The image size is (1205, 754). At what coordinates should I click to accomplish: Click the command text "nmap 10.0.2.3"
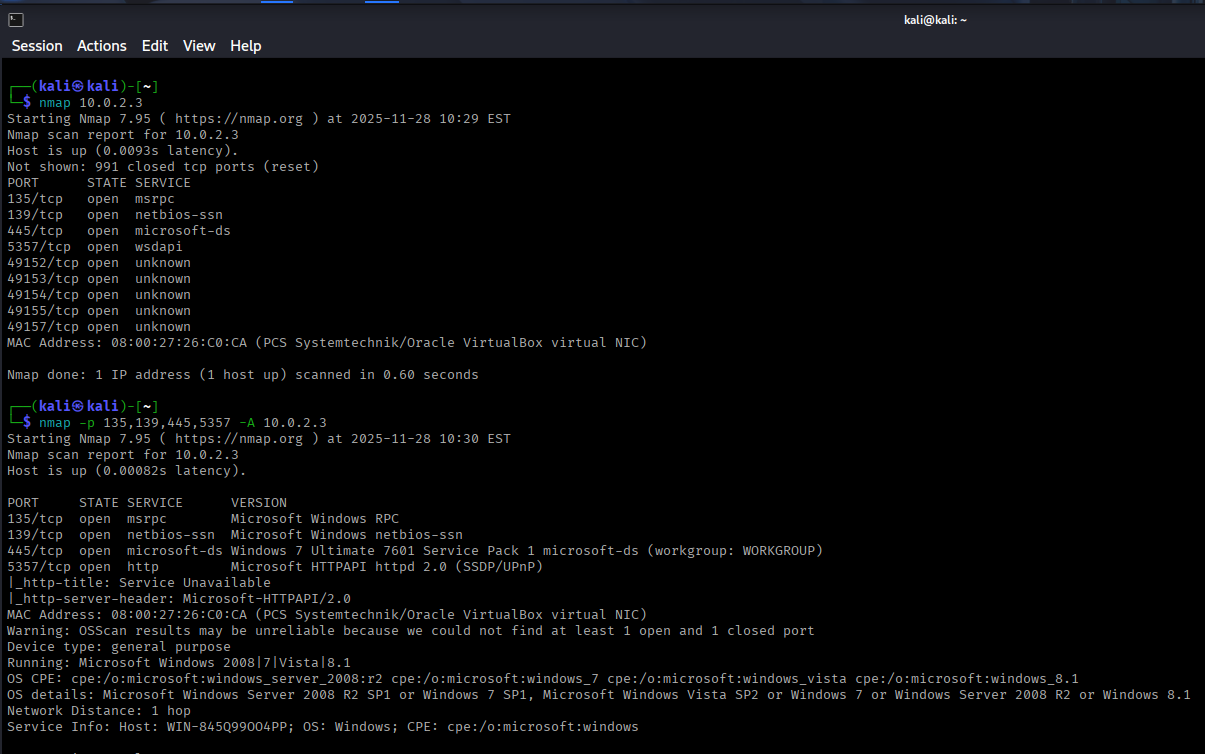(x=91, y=103)
